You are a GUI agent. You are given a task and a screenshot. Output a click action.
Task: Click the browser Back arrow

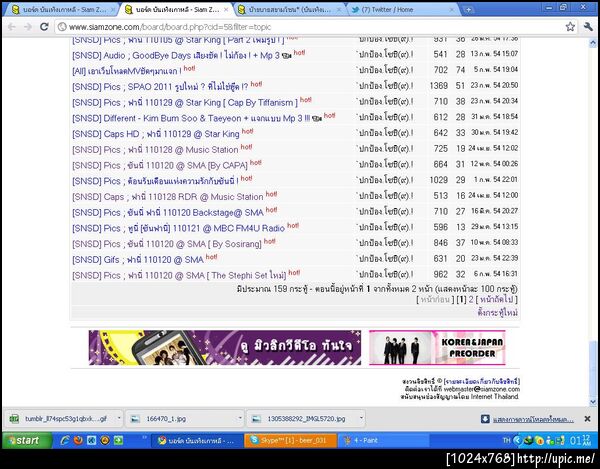click(x=11, y=27)
